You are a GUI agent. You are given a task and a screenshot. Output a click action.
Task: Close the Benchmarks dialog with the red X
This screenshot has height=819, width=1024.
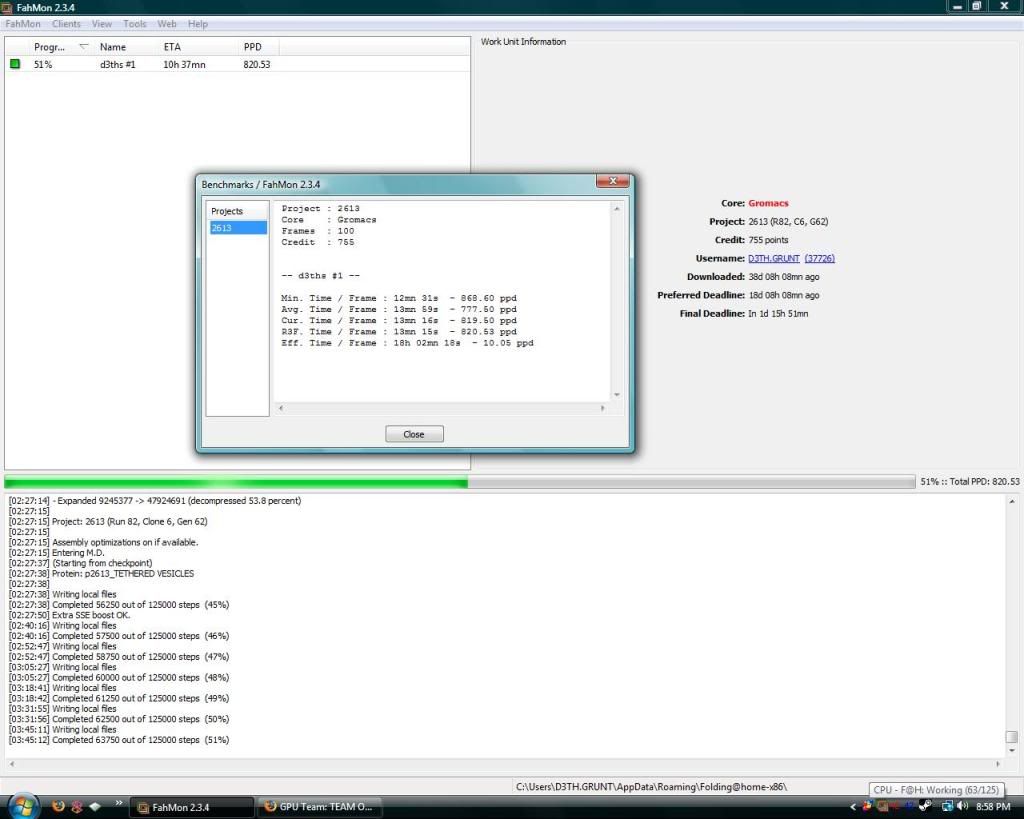(613, 182)
